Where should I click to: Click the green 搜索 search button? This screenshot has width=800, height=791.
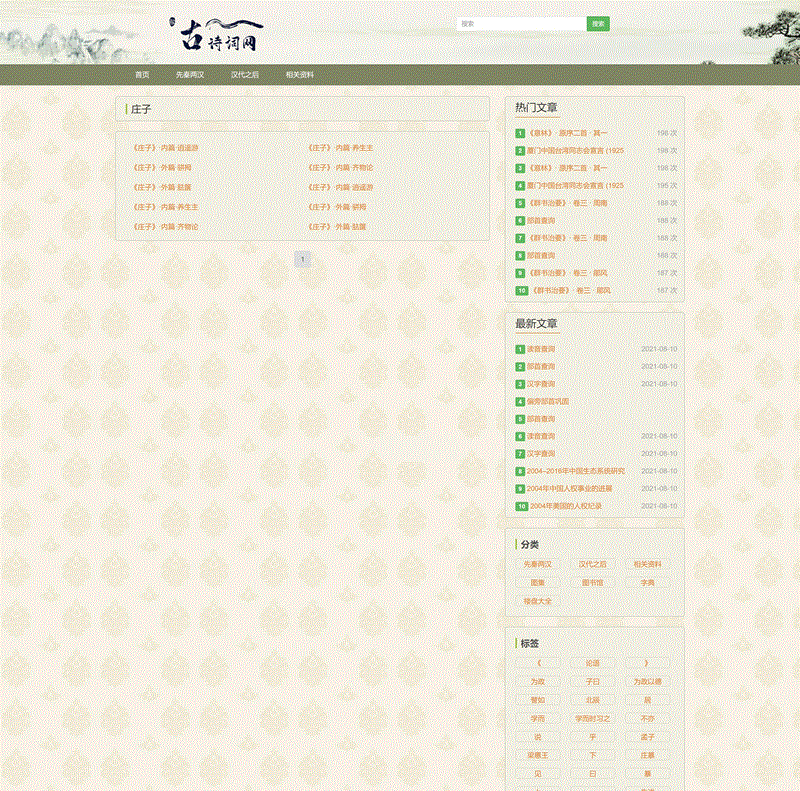click(598, 24)
